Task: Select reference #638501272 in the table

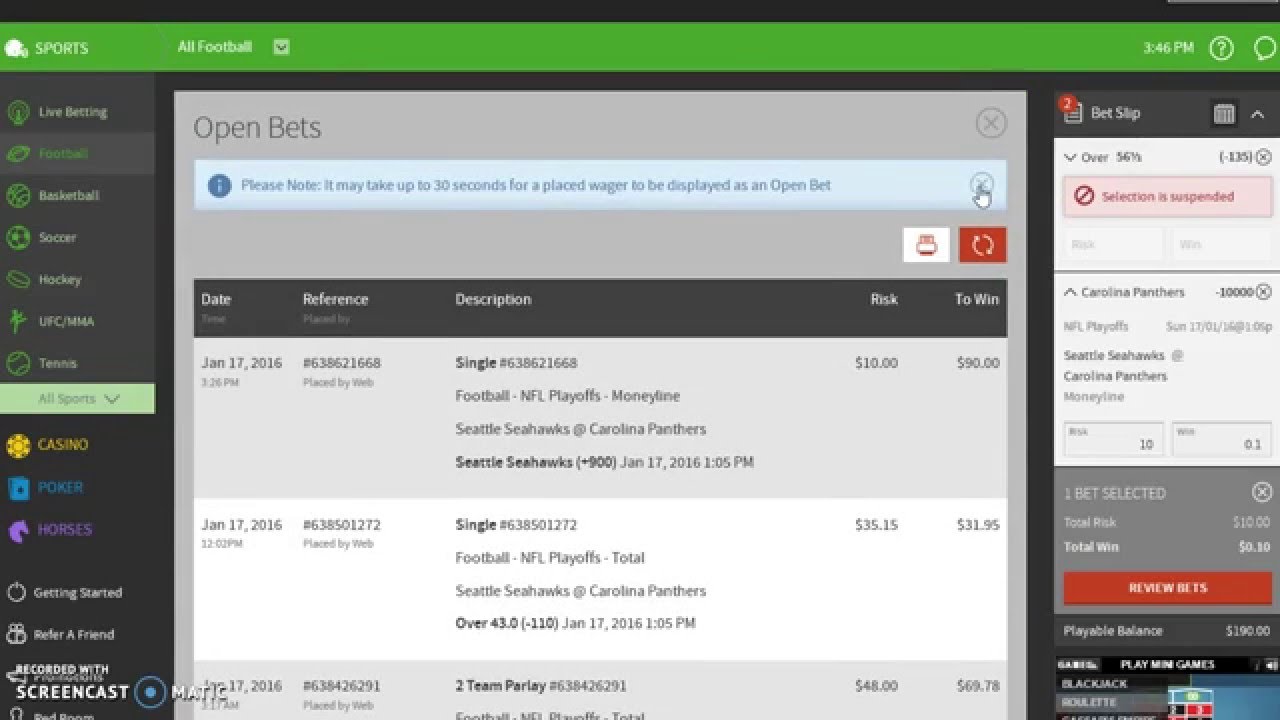Action: tap(342, 525)
